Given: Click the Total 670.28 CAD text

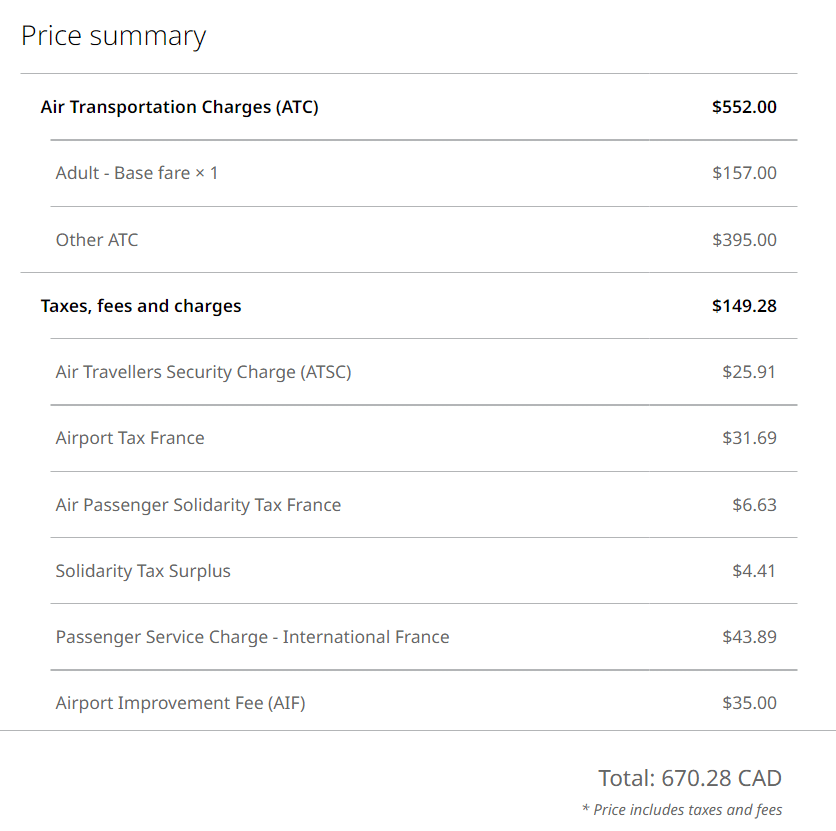Looking at the screenshot, I should (x=690, y=778).
